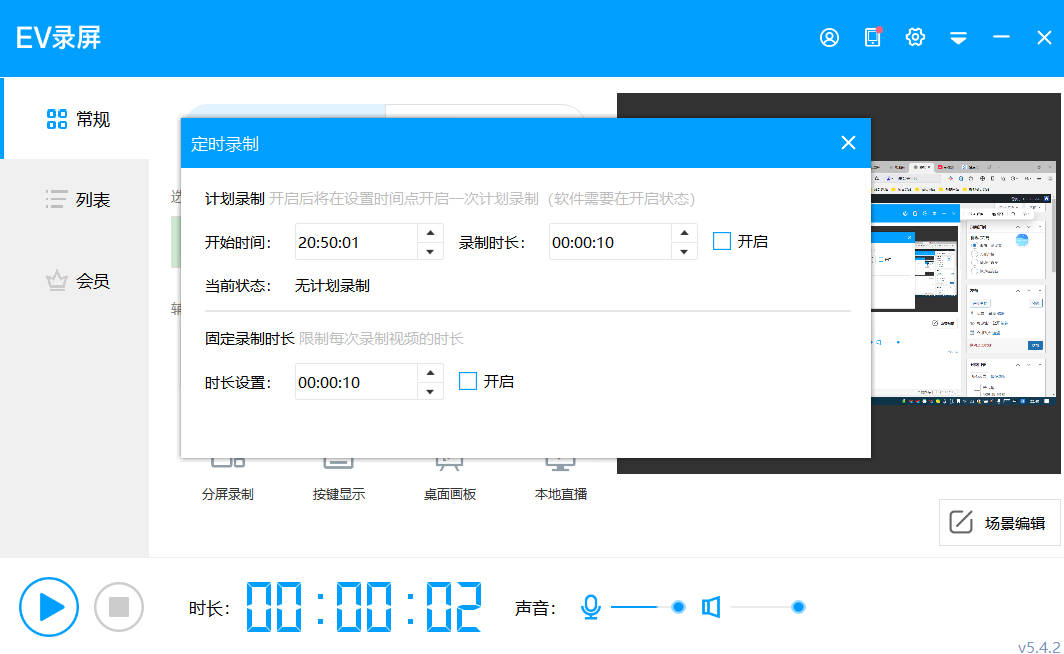Start recording with the play button

[x=49, y=607]
